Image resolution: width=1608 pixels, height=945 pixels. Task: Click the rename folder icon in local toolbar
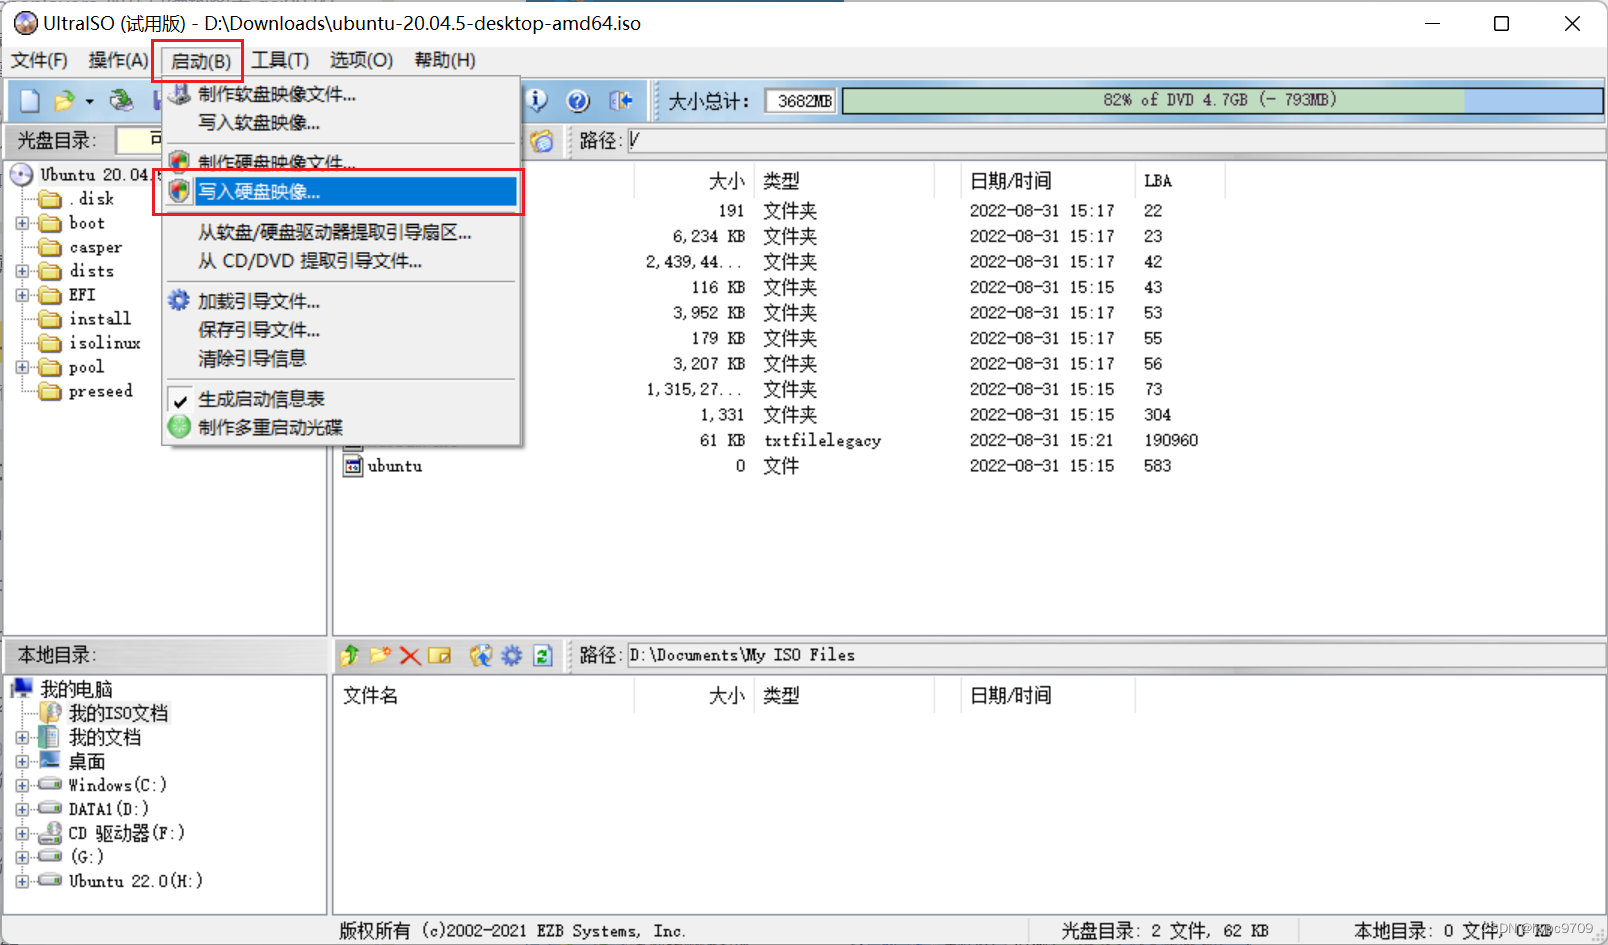(440, 655)
